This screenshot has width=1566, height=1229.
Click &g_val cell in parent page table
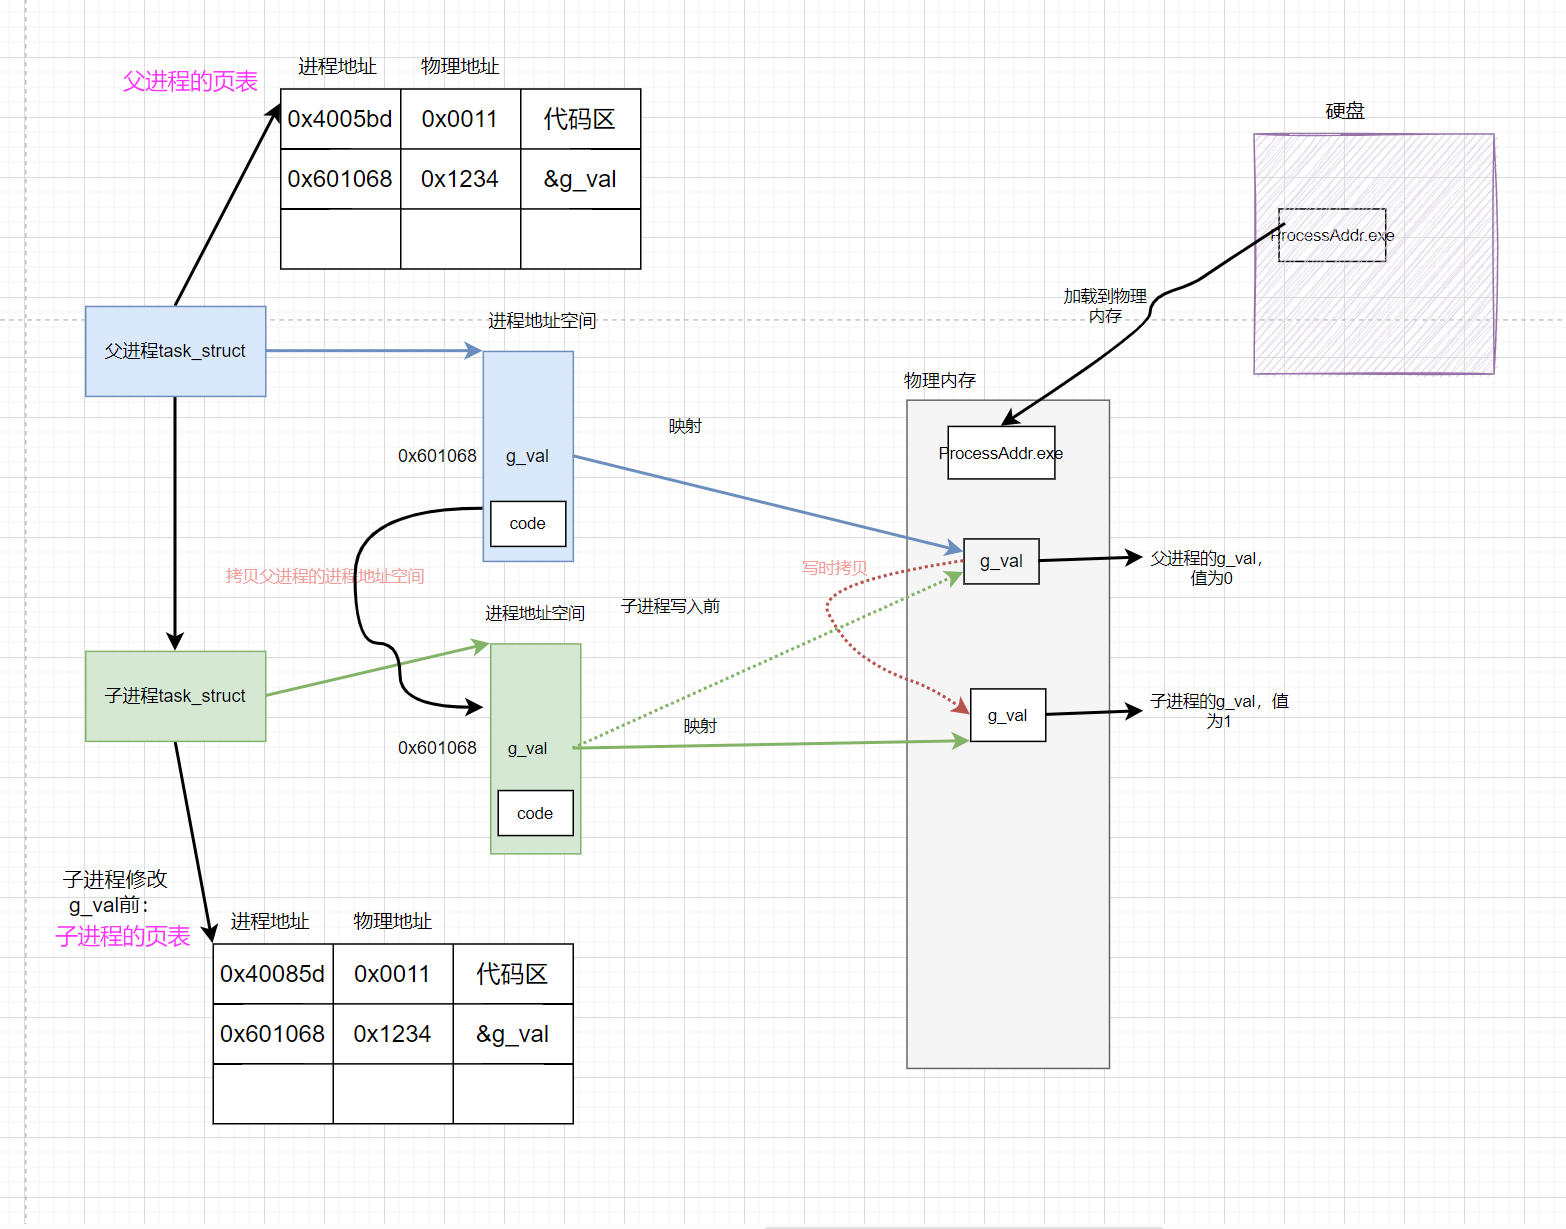pyautogui.click(x=581, y=179)
